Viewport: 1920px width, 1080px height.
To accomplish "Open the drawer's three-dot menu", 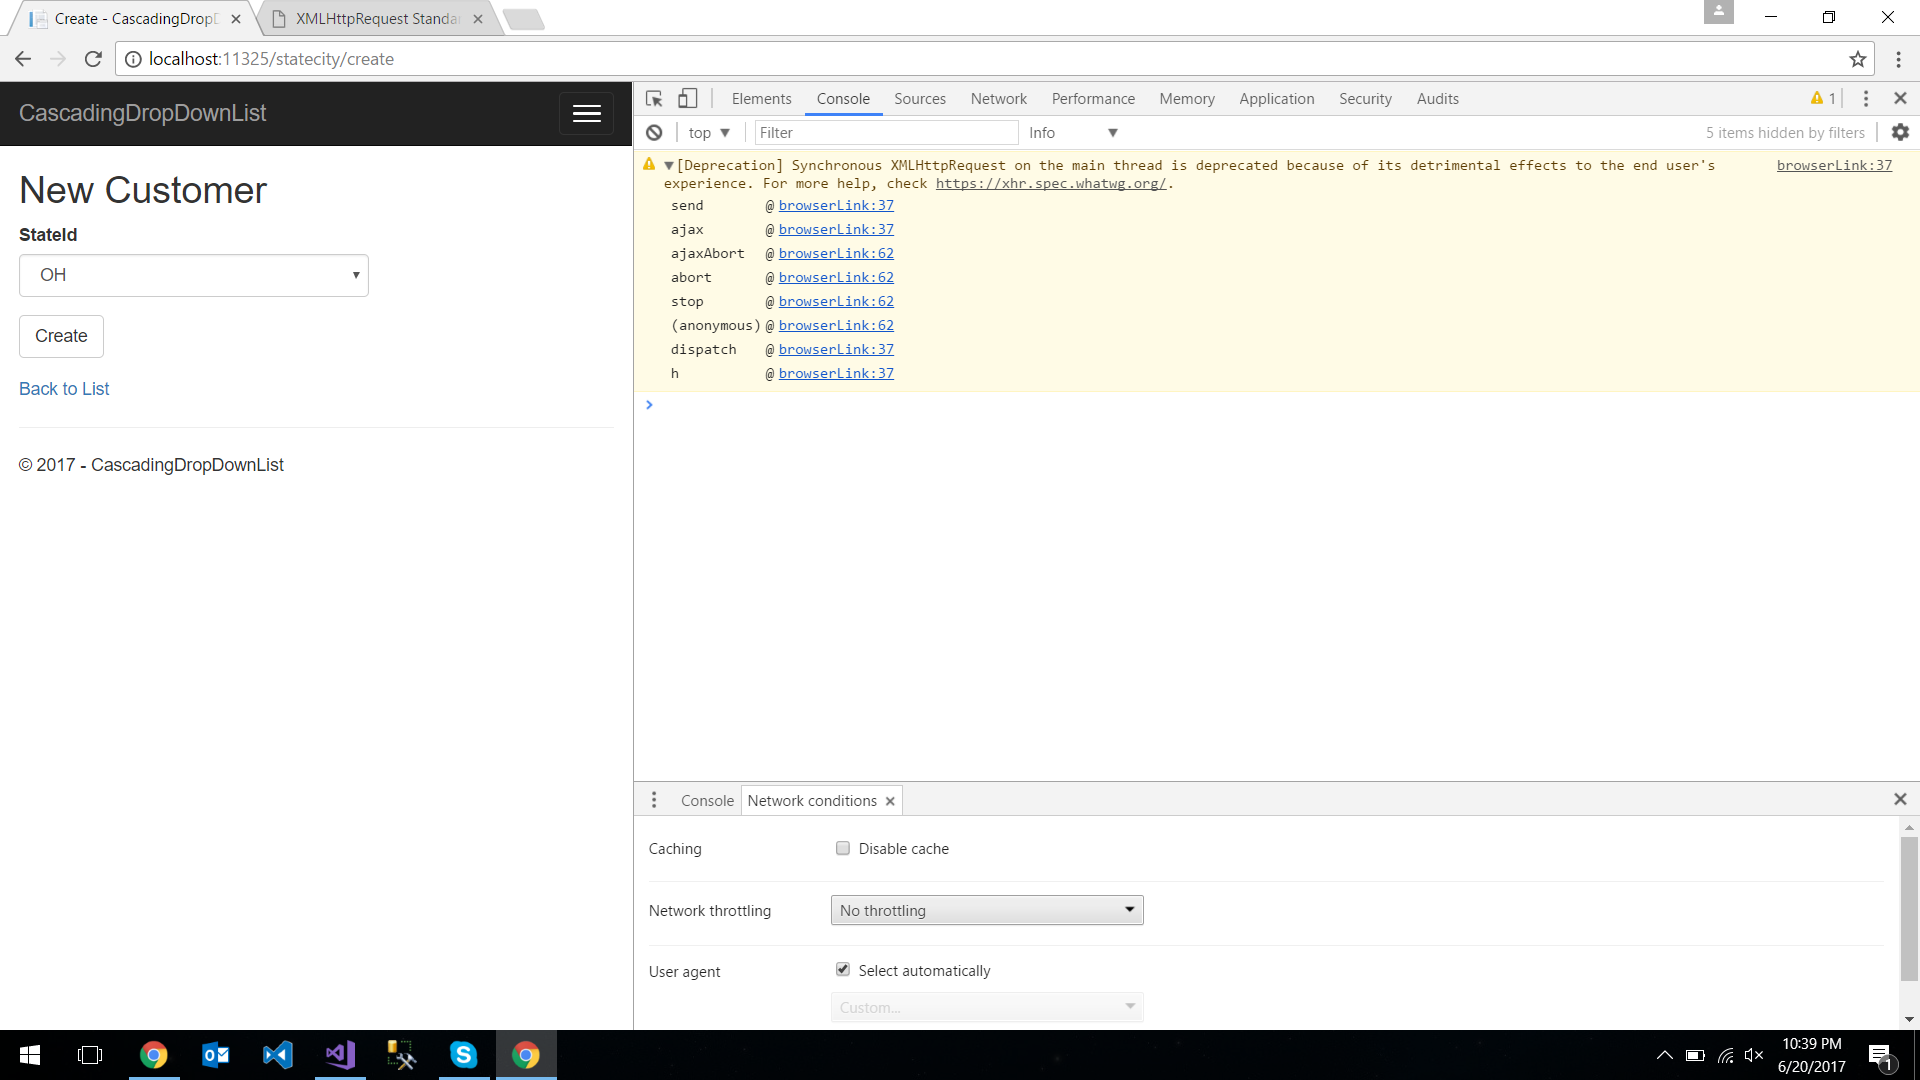I will [654, 800].
